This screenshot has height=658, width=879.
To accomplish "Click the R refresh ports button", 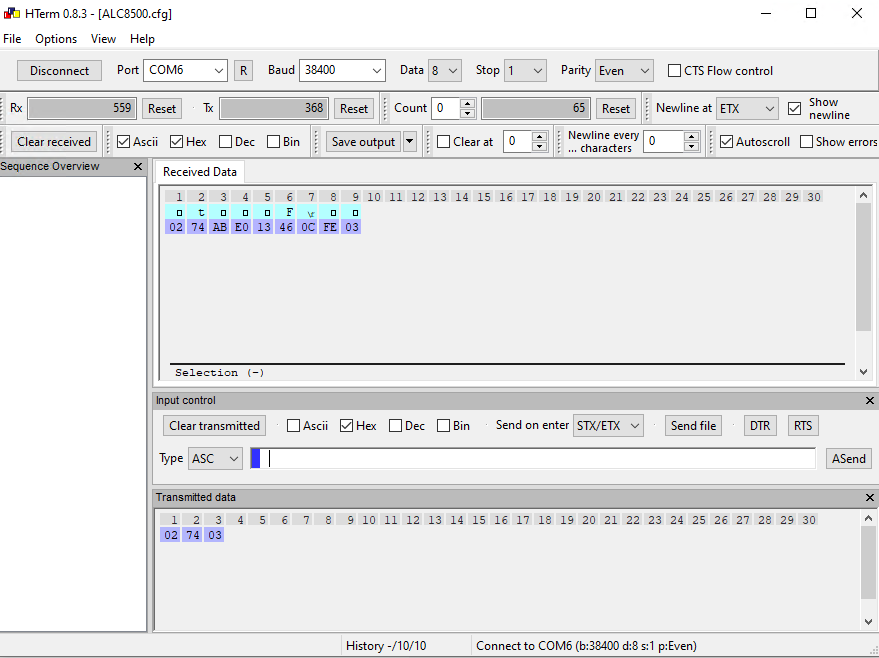I will pos(243,71).
